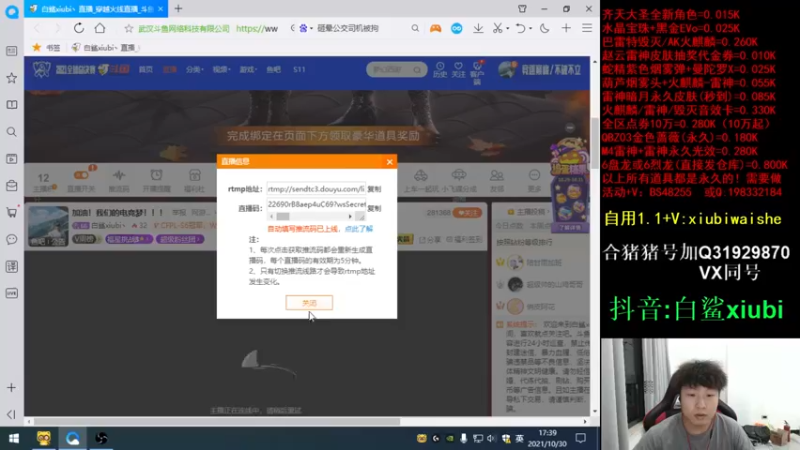Bookmark page with the address bar star

(129, 29)
